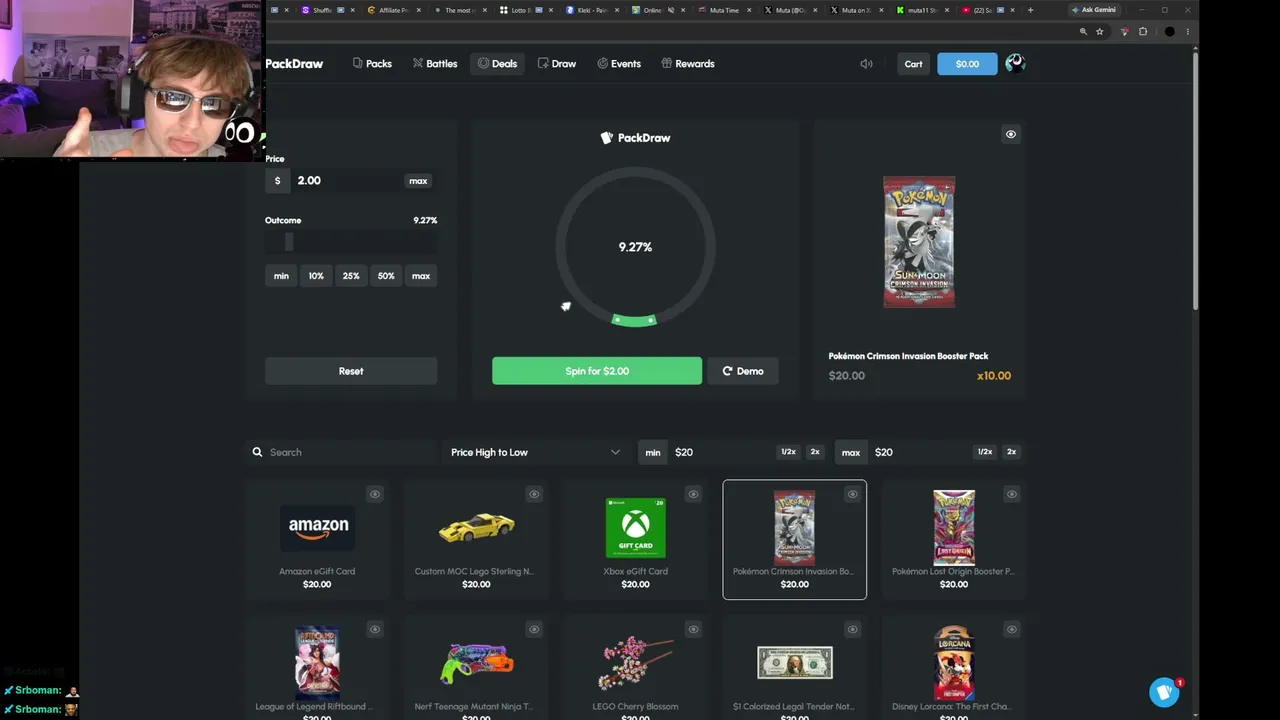Click the price input showing 2.00
This screenshot has height=720, width=1280.
coord(346,181)
